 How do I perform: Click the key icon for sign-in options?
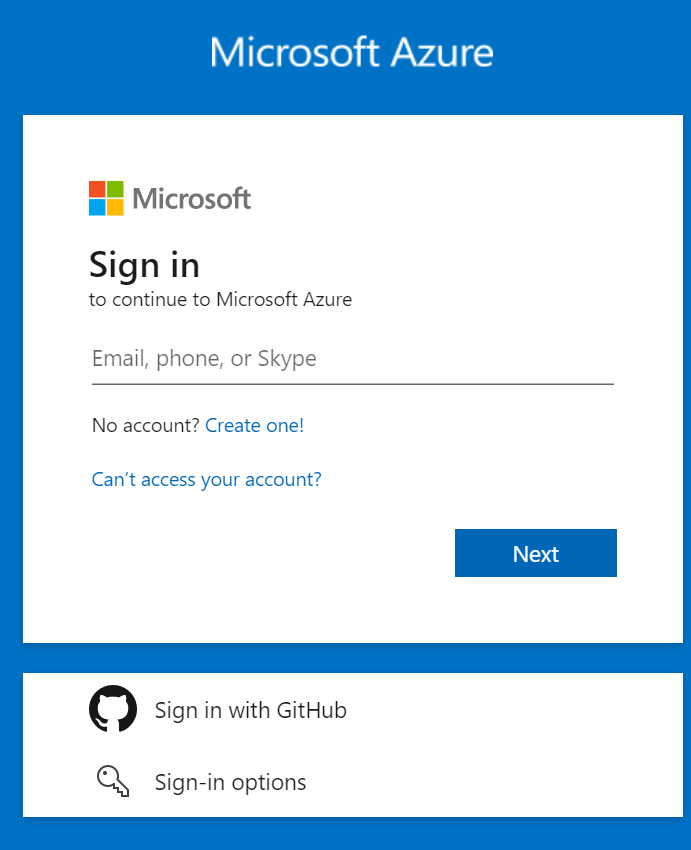tap(113, 781)
